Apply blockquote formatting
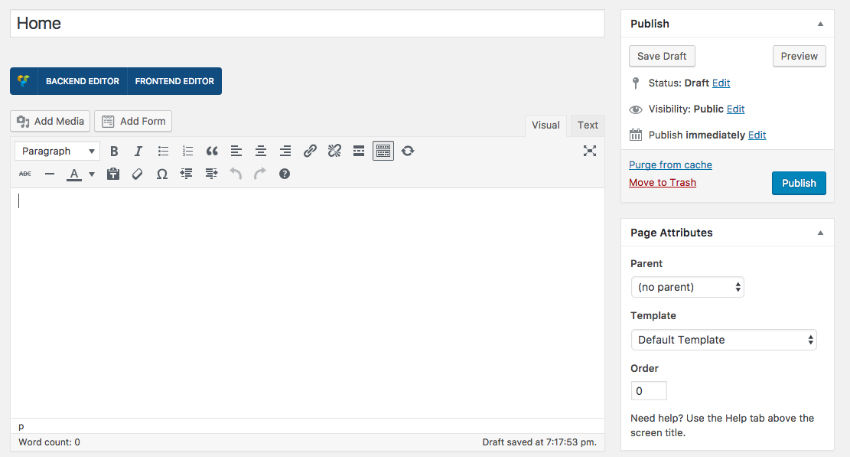Screen dimensions: 850x457 coord(212,151)
